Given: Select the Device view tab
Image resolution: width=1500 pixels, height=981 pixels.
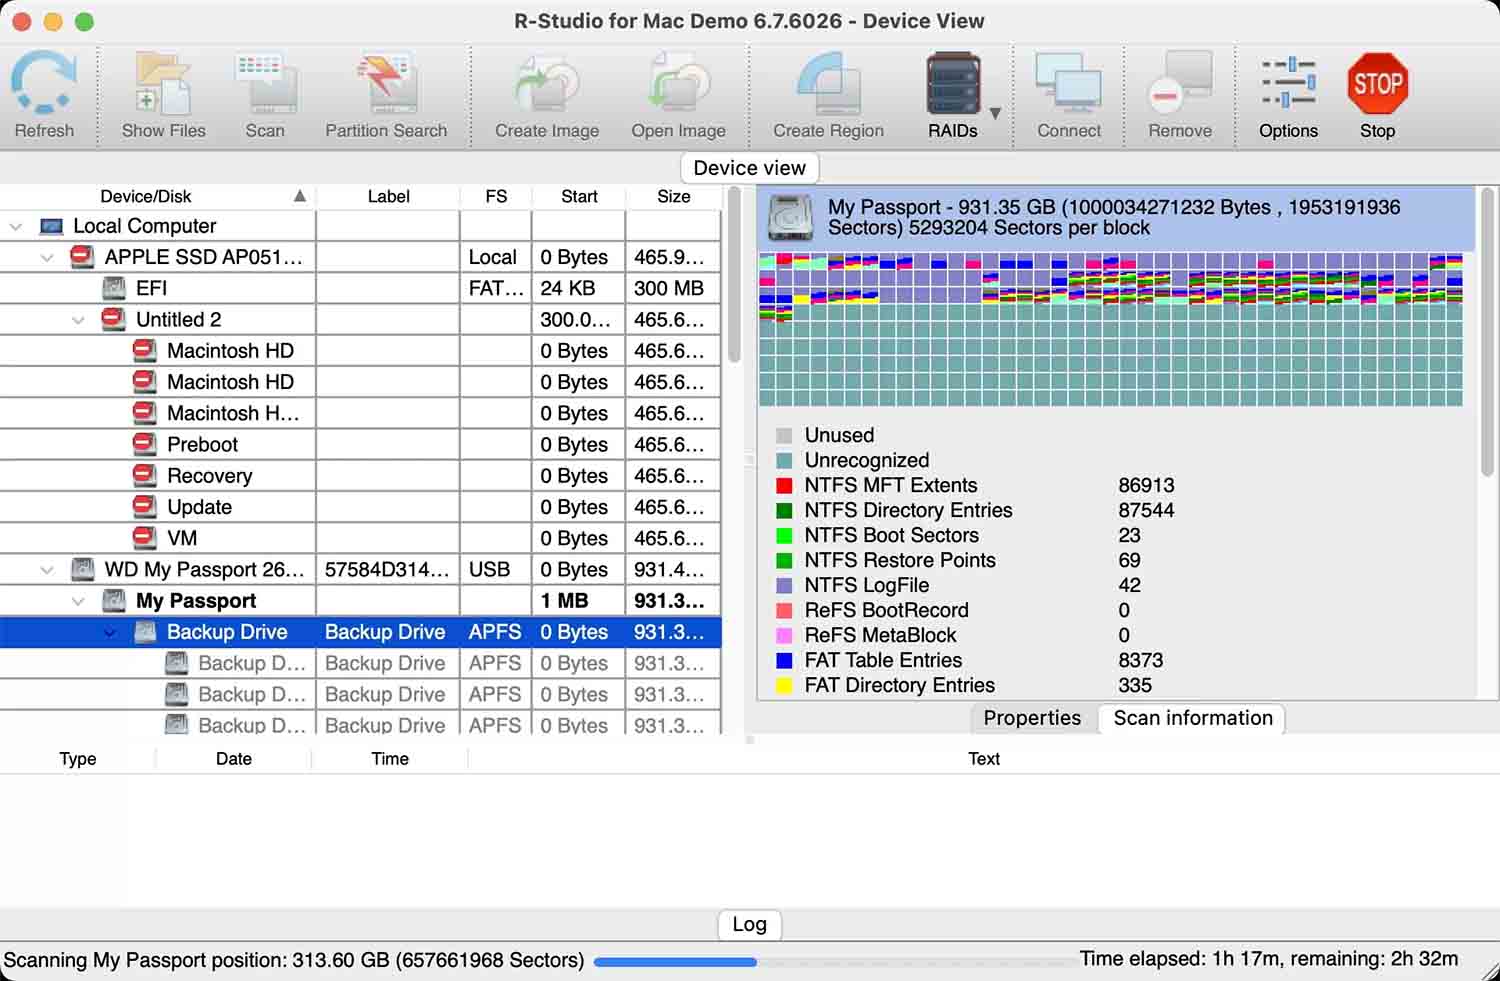Looking at the screenshot, I should [749, 168].
